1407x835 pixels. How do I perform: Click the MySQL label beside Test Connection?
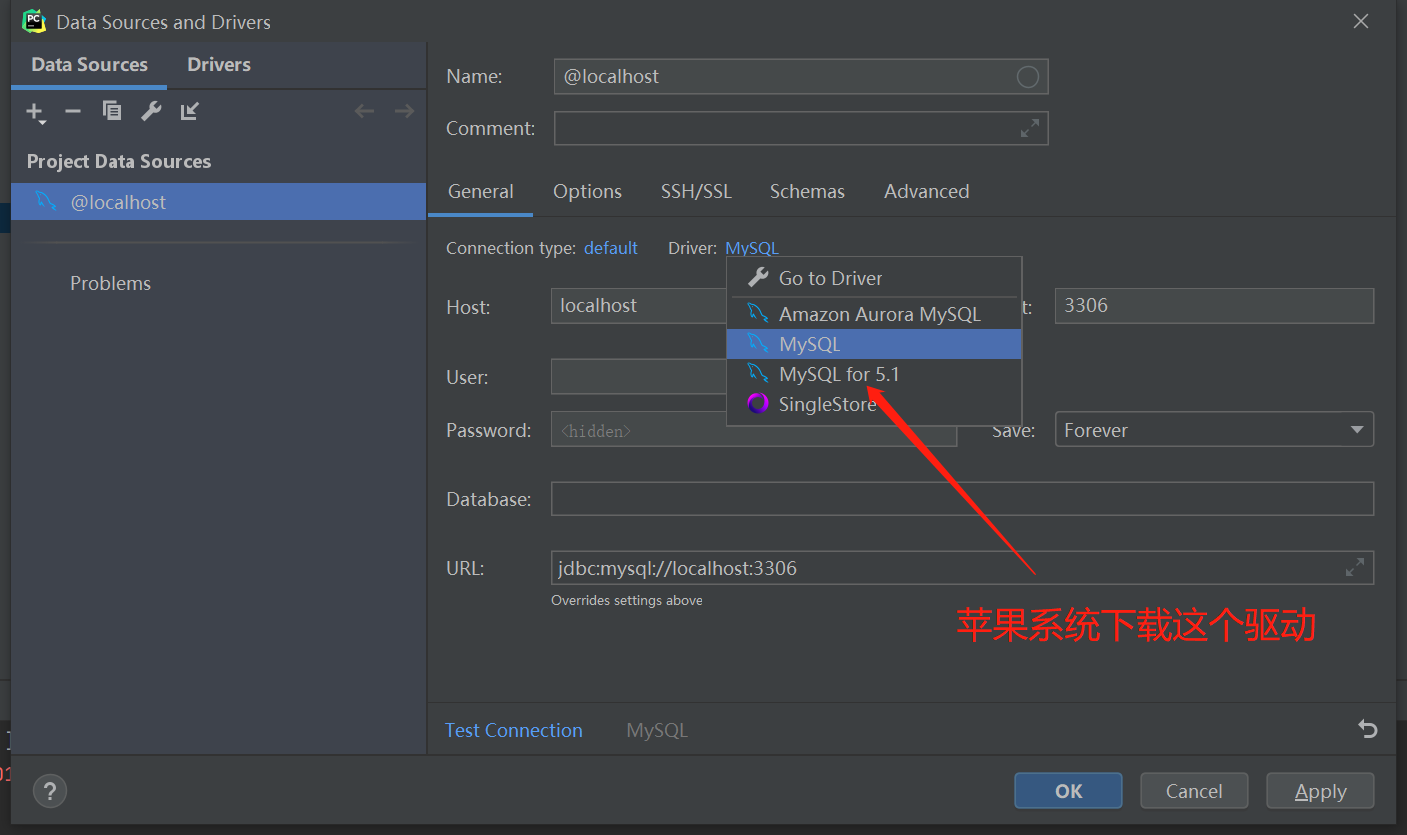point(657,730)
